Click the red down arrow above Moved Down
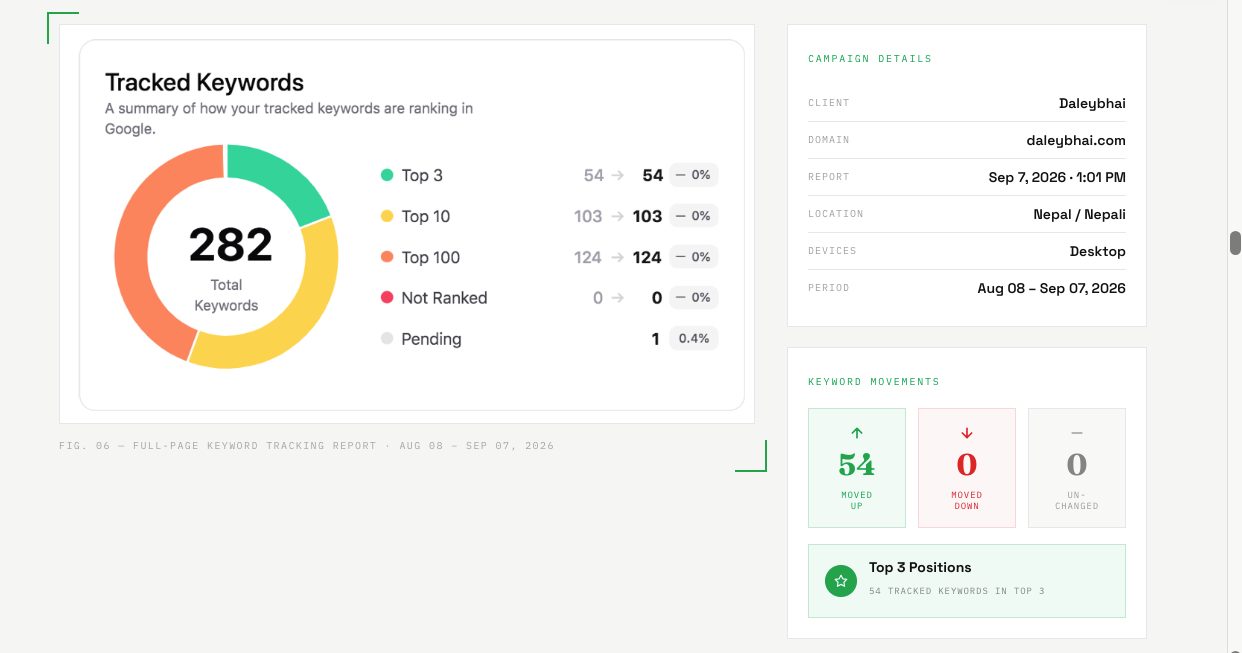Screen dimensions: 1242x653 967,433
